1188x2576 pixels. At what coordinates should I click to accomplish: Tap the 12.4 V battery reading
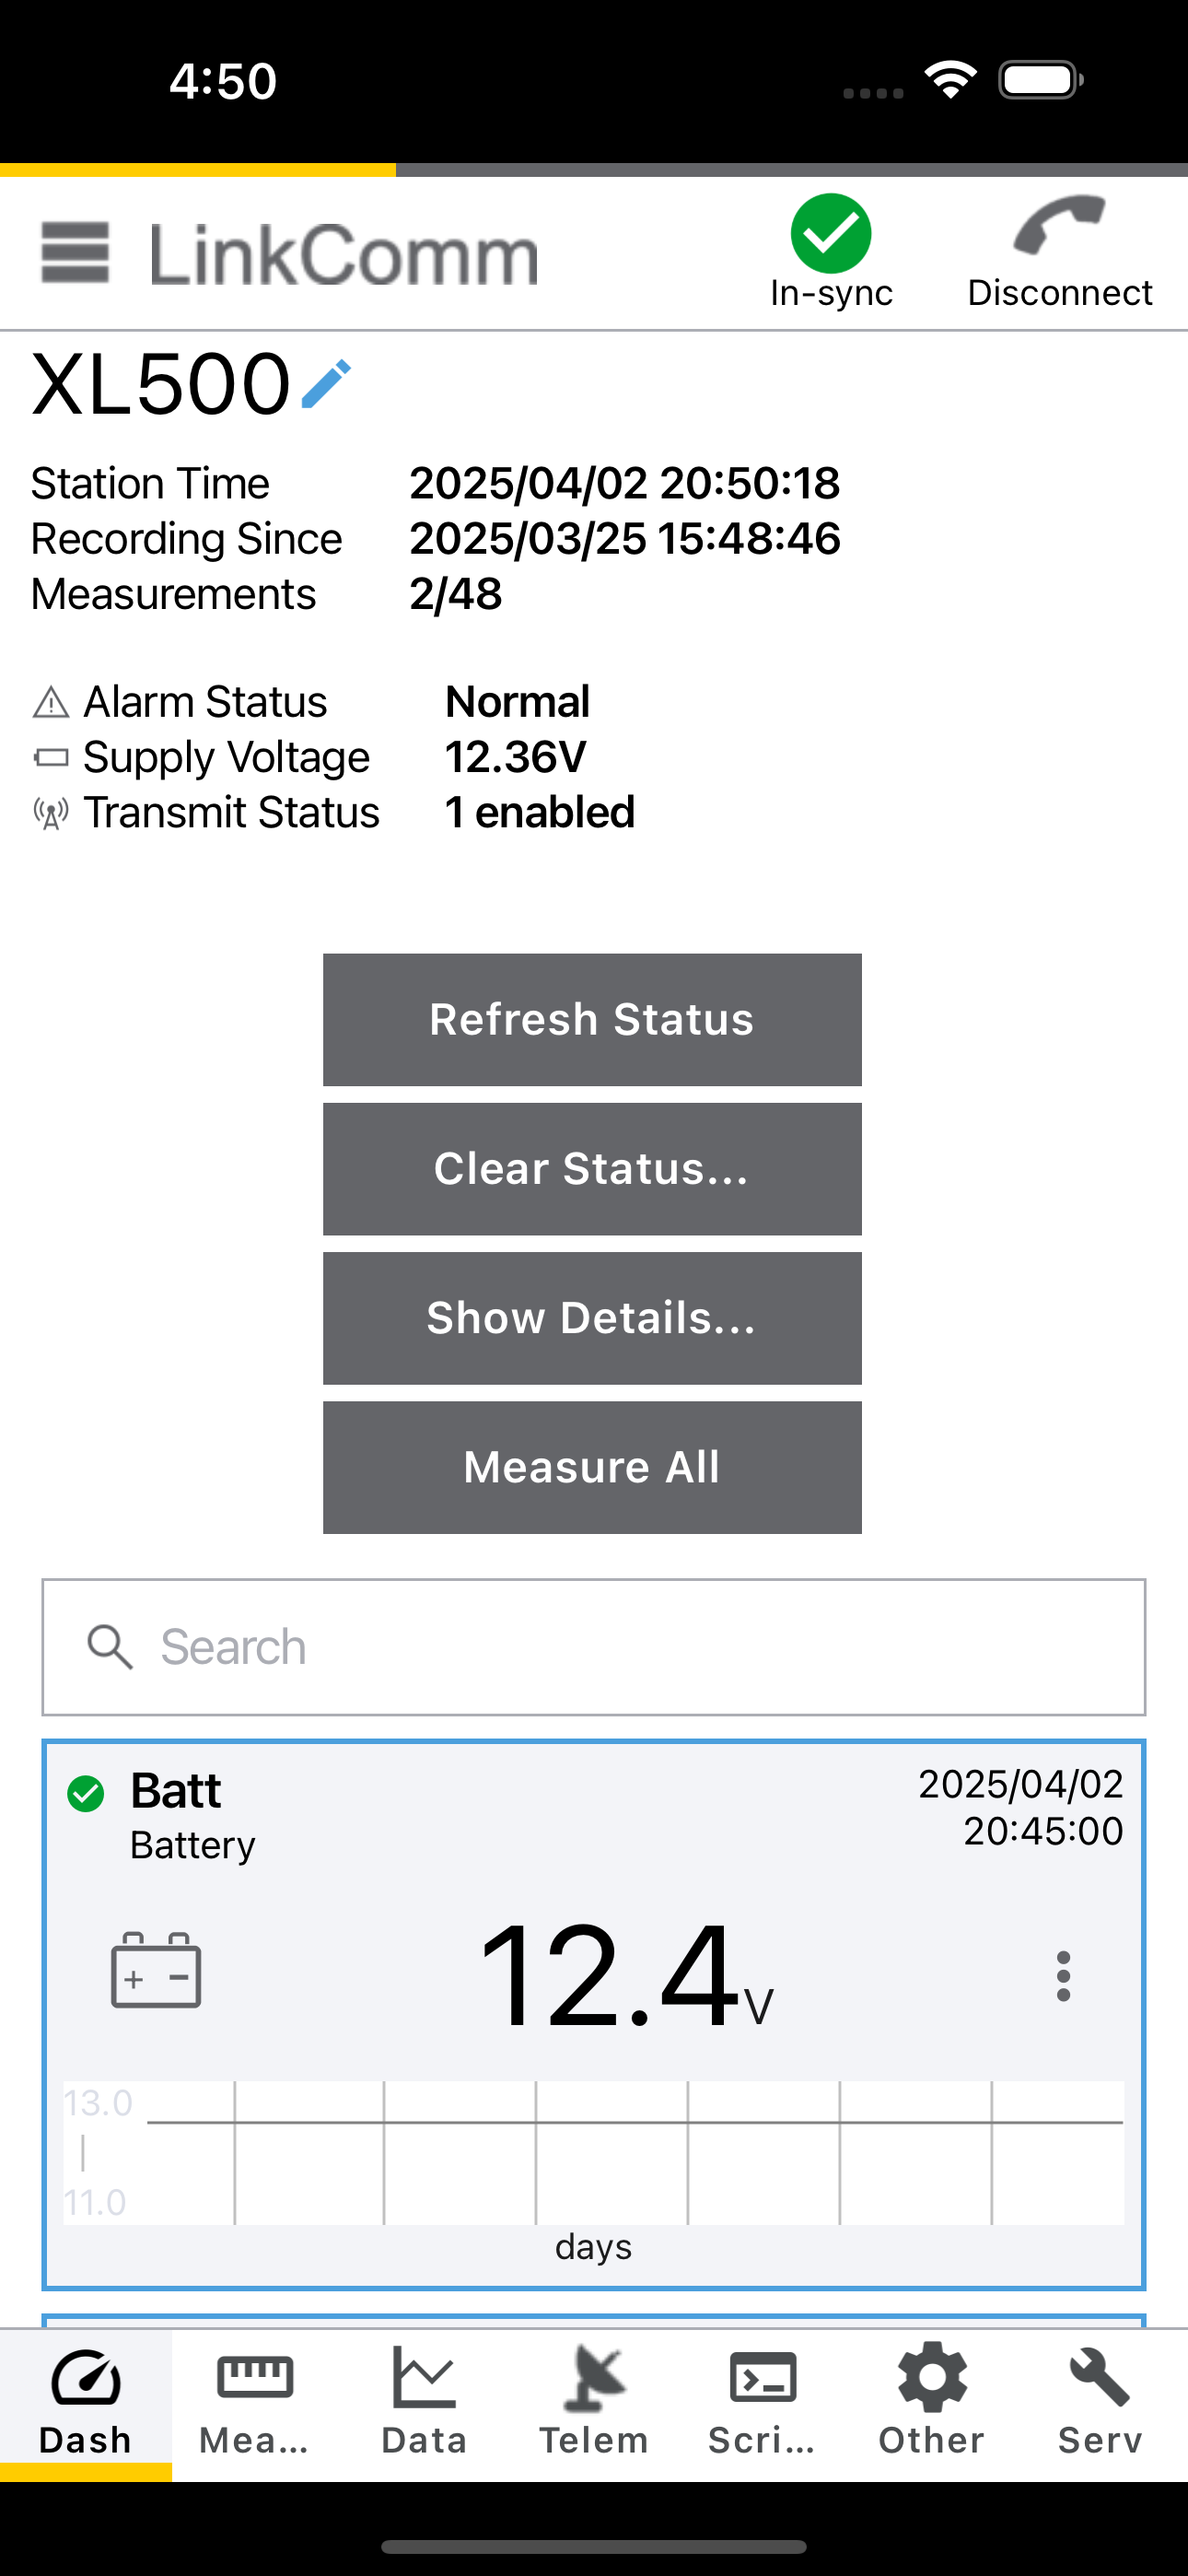tap(626, 1976)
